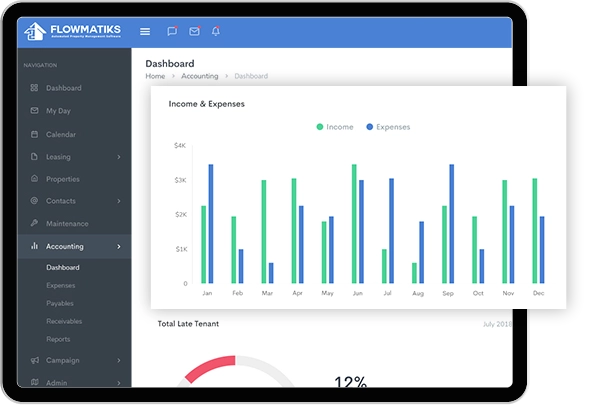The width and height of the screenshot is (591, 405).
Task: Open Reports under Accounting
Action: pyautogui.click(x=58, y=339)
